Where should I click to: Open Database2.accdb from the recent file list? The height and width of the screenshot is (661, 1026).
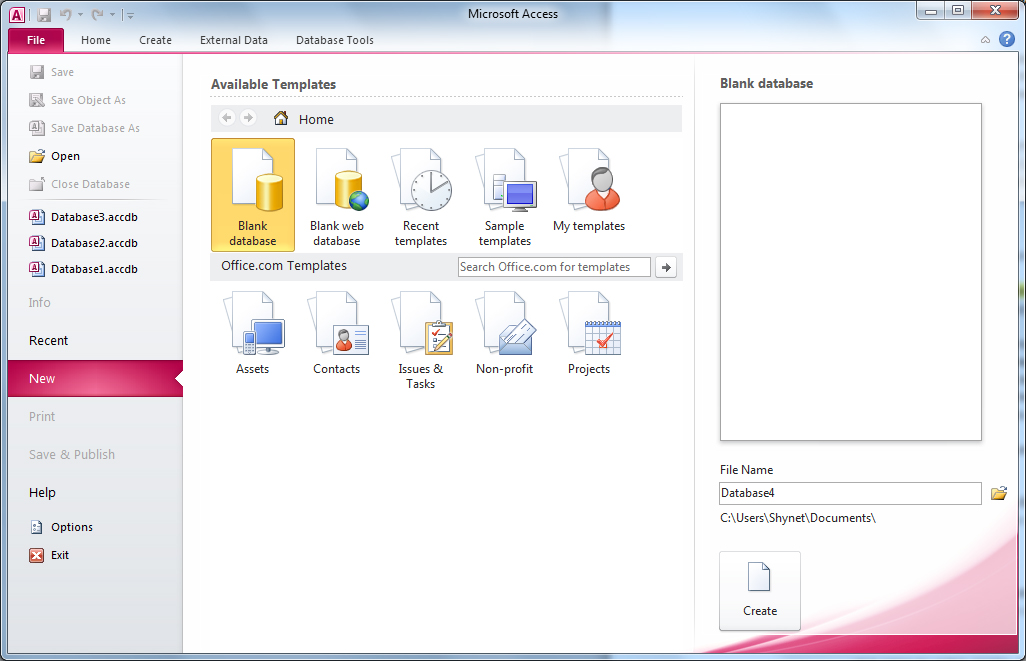[94, 243]
